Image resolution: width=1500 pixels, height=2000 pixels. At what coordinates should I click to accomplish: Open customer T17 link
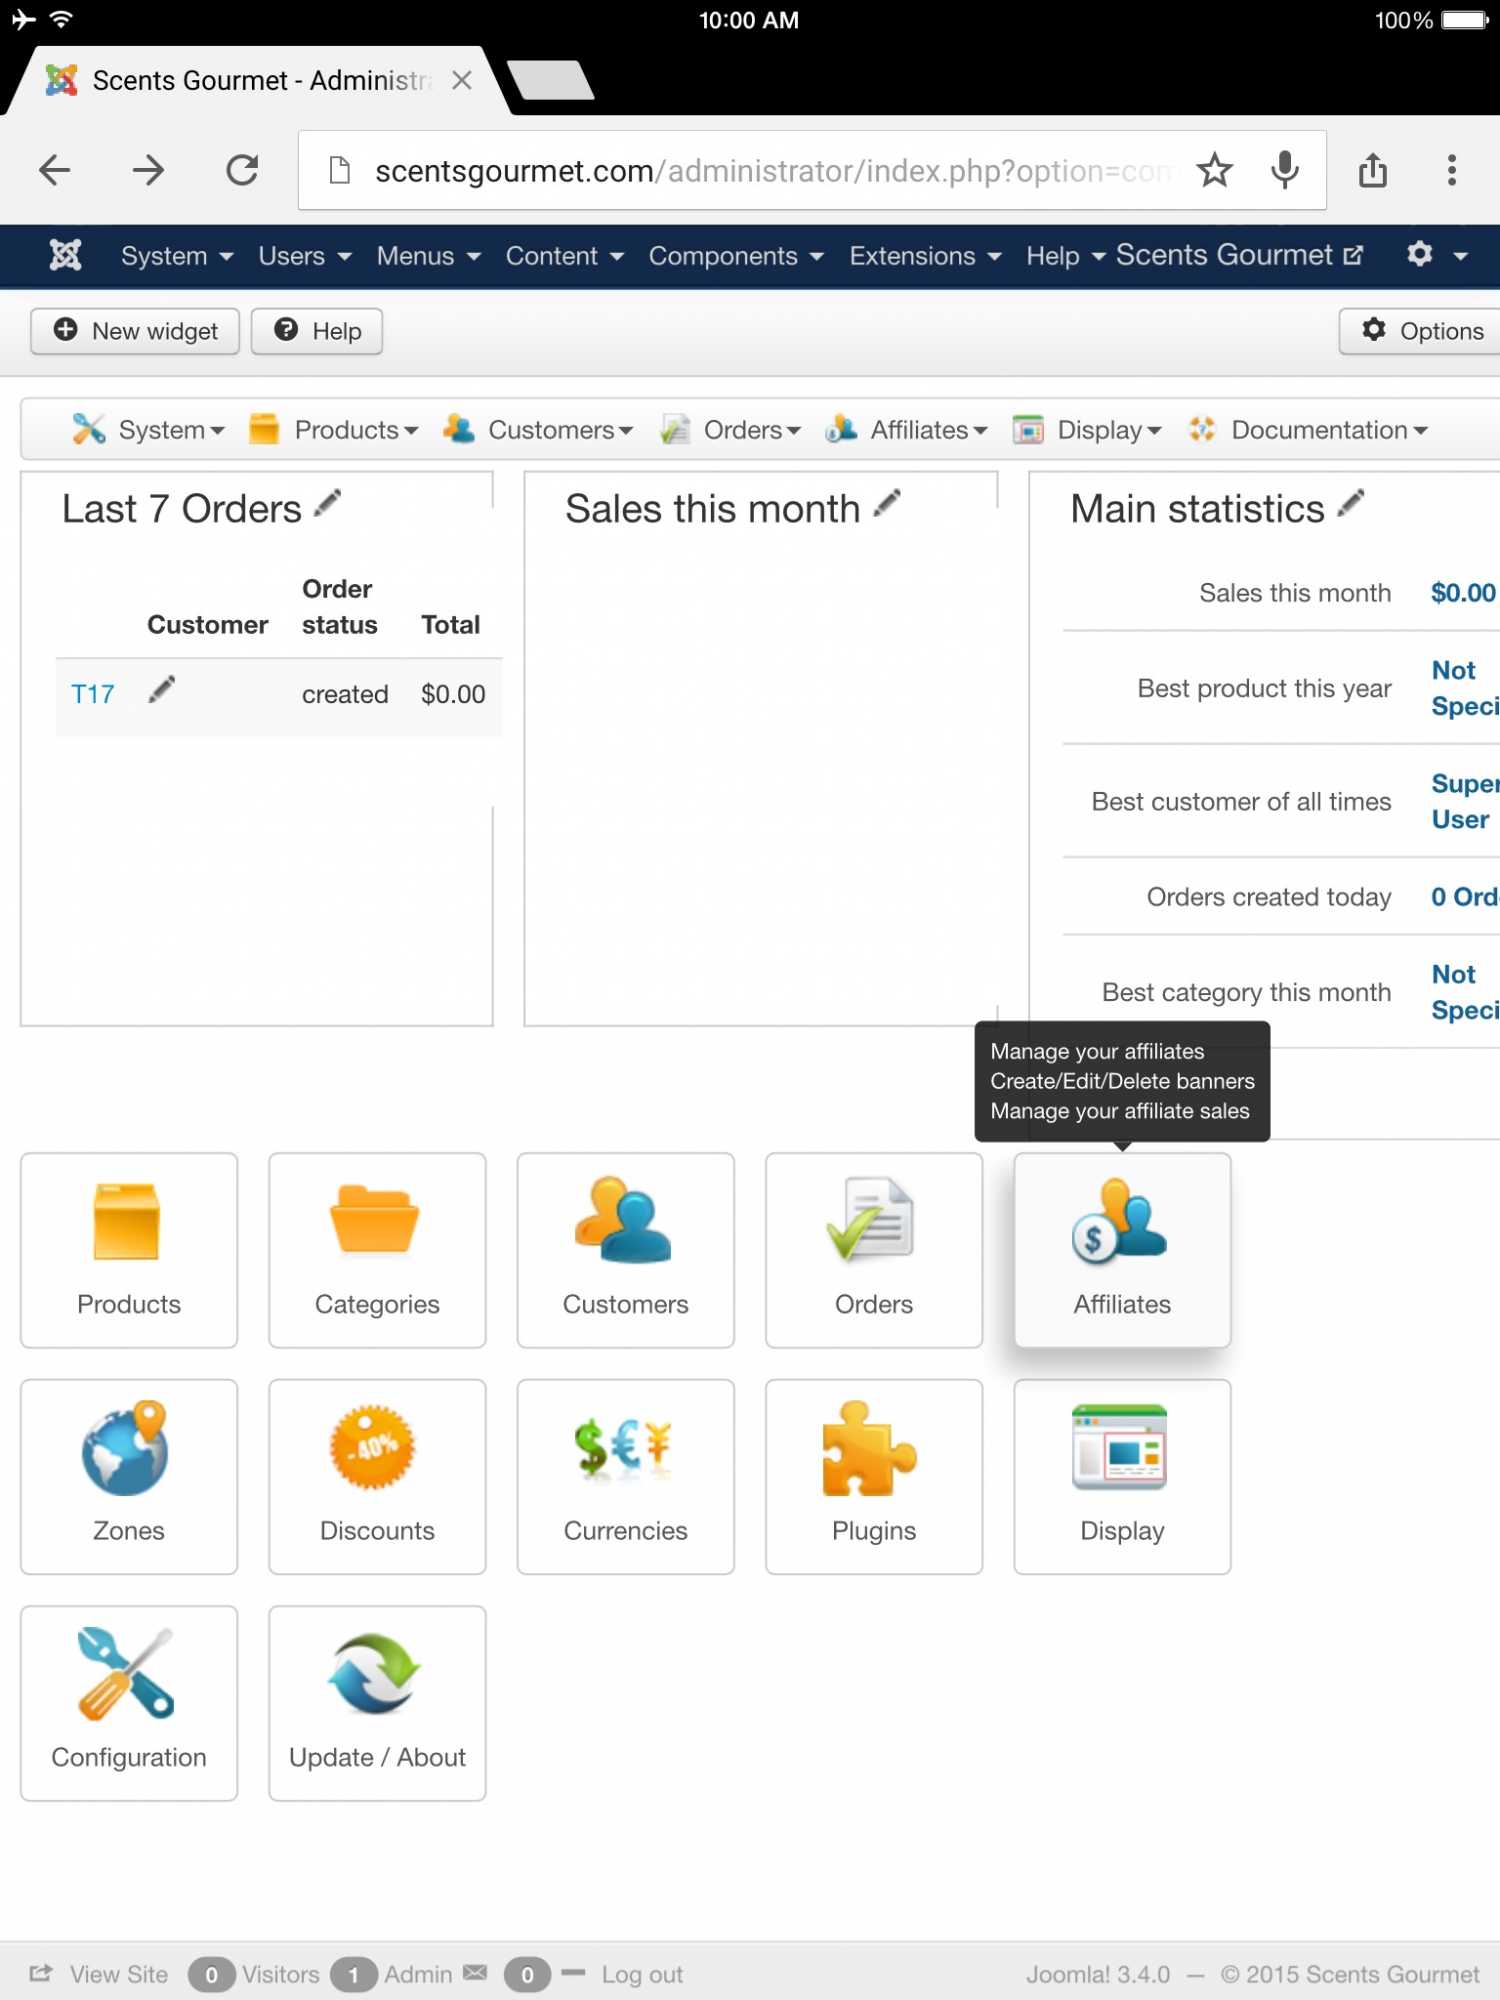coord(93,694)
